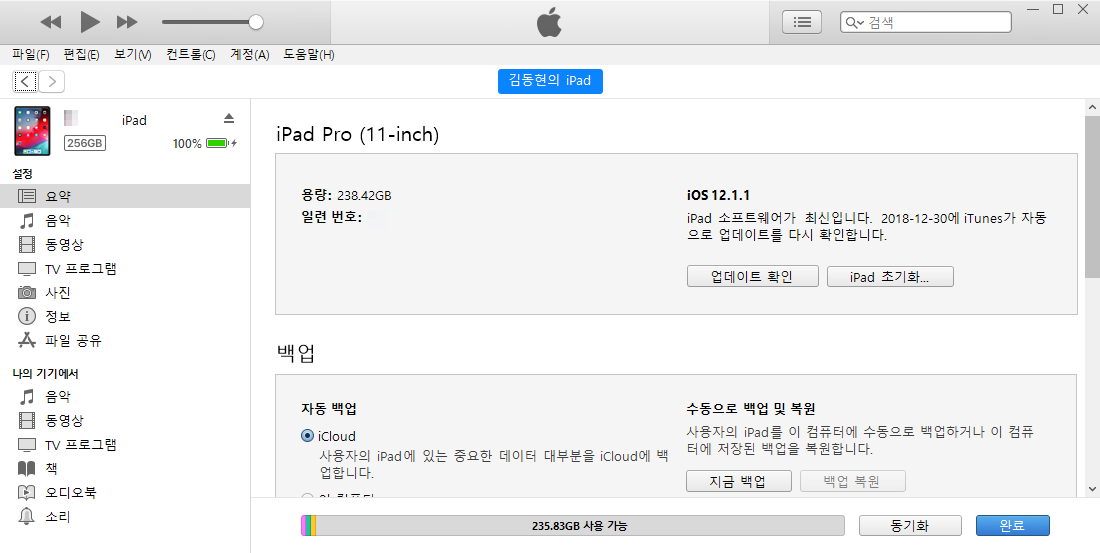Adjust the volume slider knob
This screenshot has width=1100, height=553.
point(256,22)
